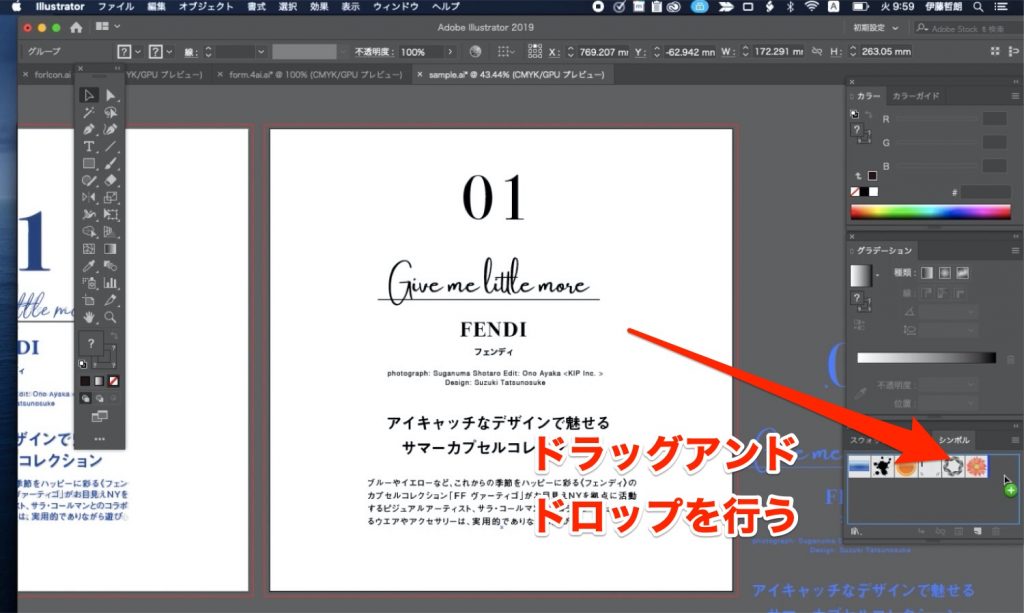Enable Draw Normal mode

86,398
